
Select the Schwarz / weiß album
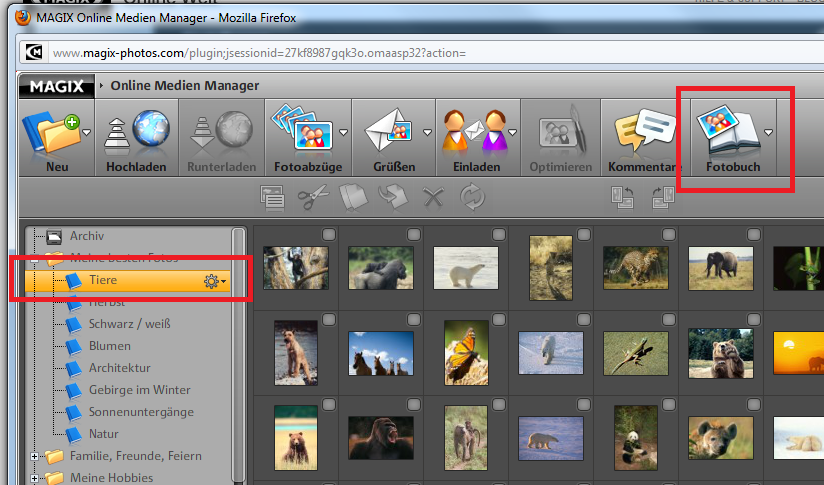pyautogui.click(x=129, y=324)
